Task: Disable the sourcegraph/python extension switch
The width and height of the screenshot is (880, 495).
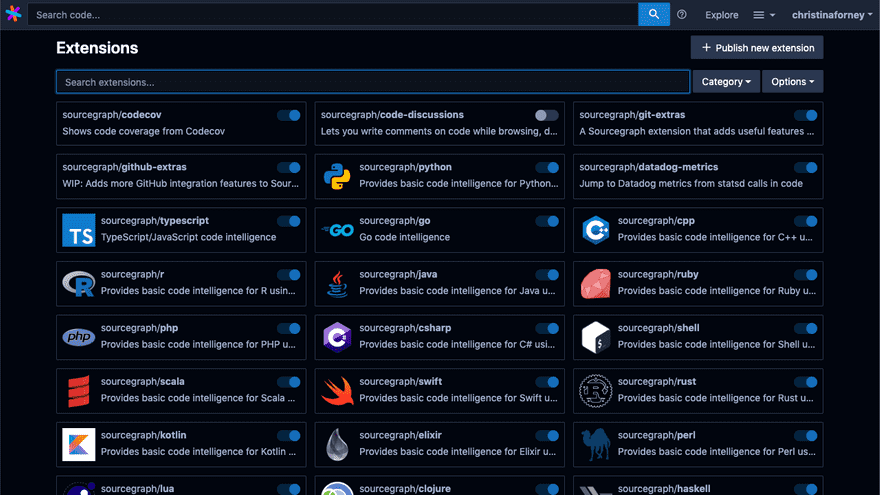Action: (547, 167)
